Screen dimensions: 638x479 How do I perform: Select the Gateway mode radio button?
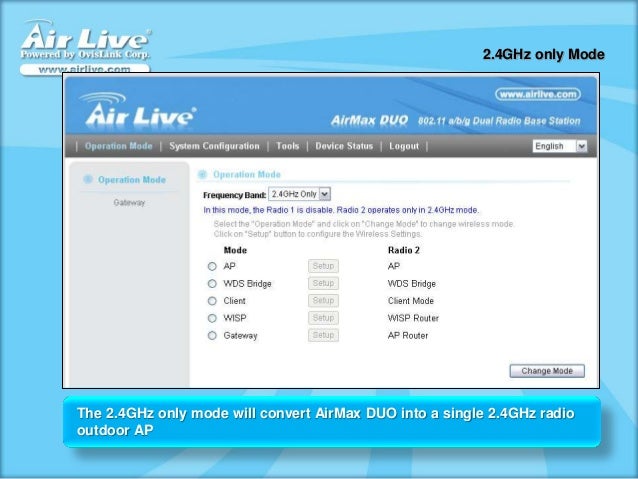(212, 335)
